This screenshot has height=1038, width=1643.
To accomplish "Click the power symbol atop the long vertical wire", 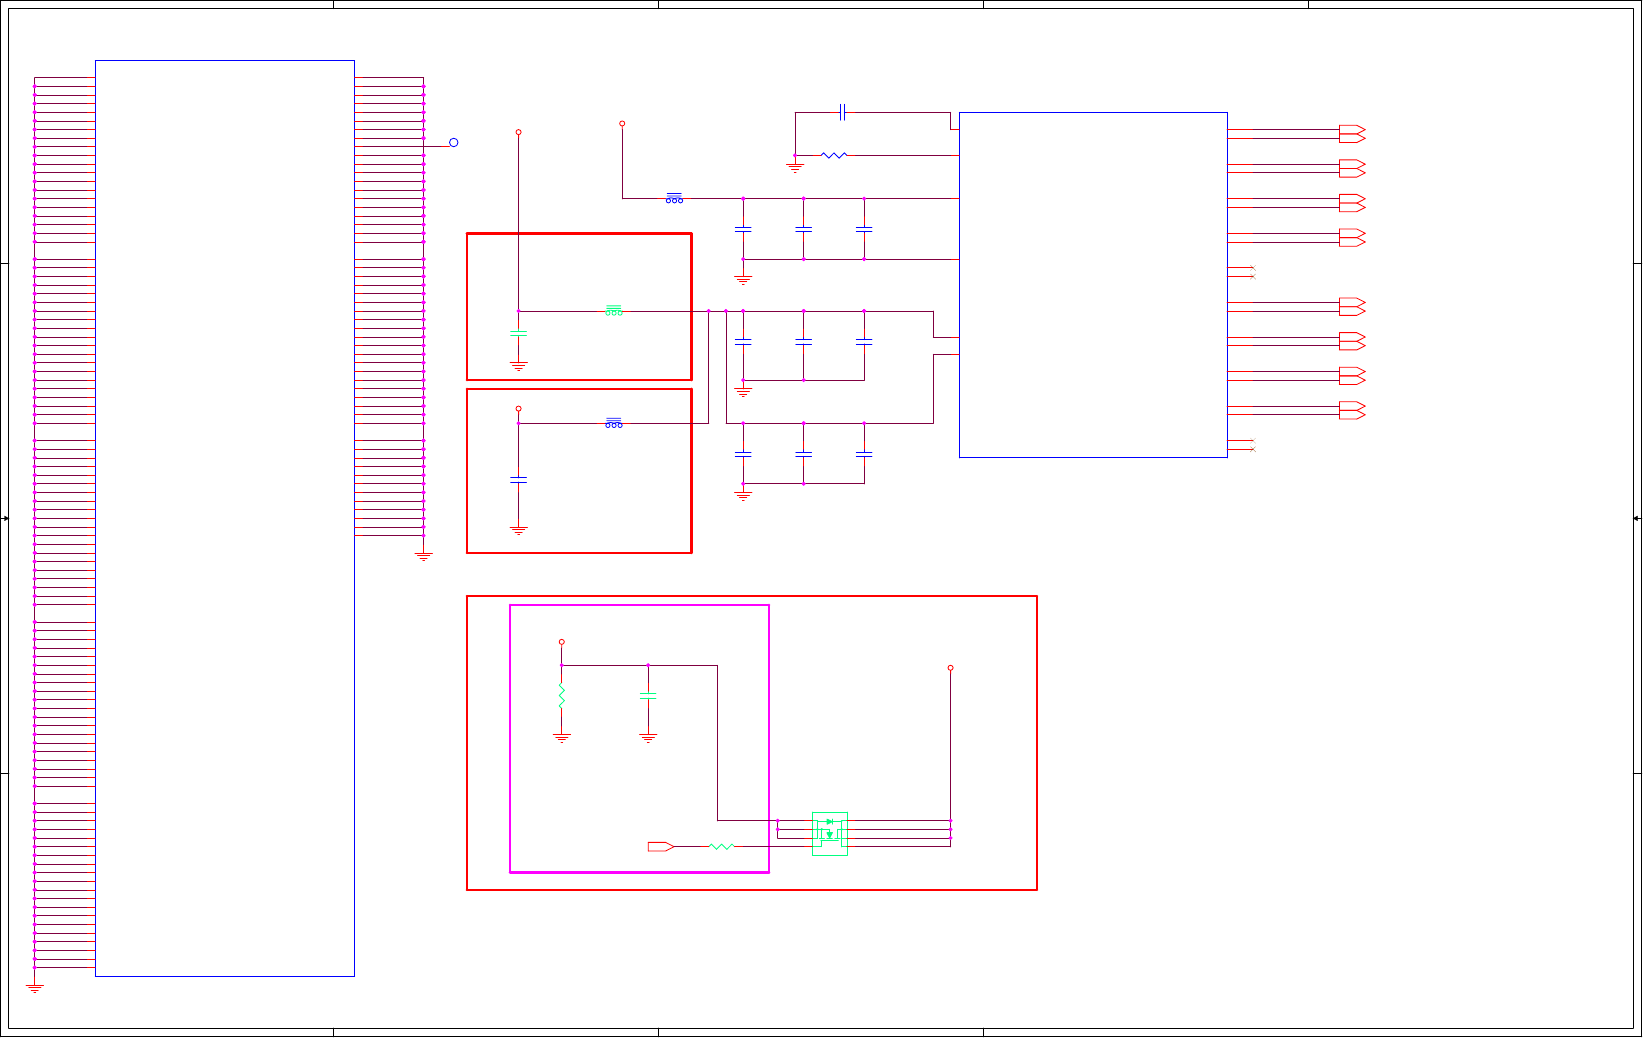I will point(518,132).
